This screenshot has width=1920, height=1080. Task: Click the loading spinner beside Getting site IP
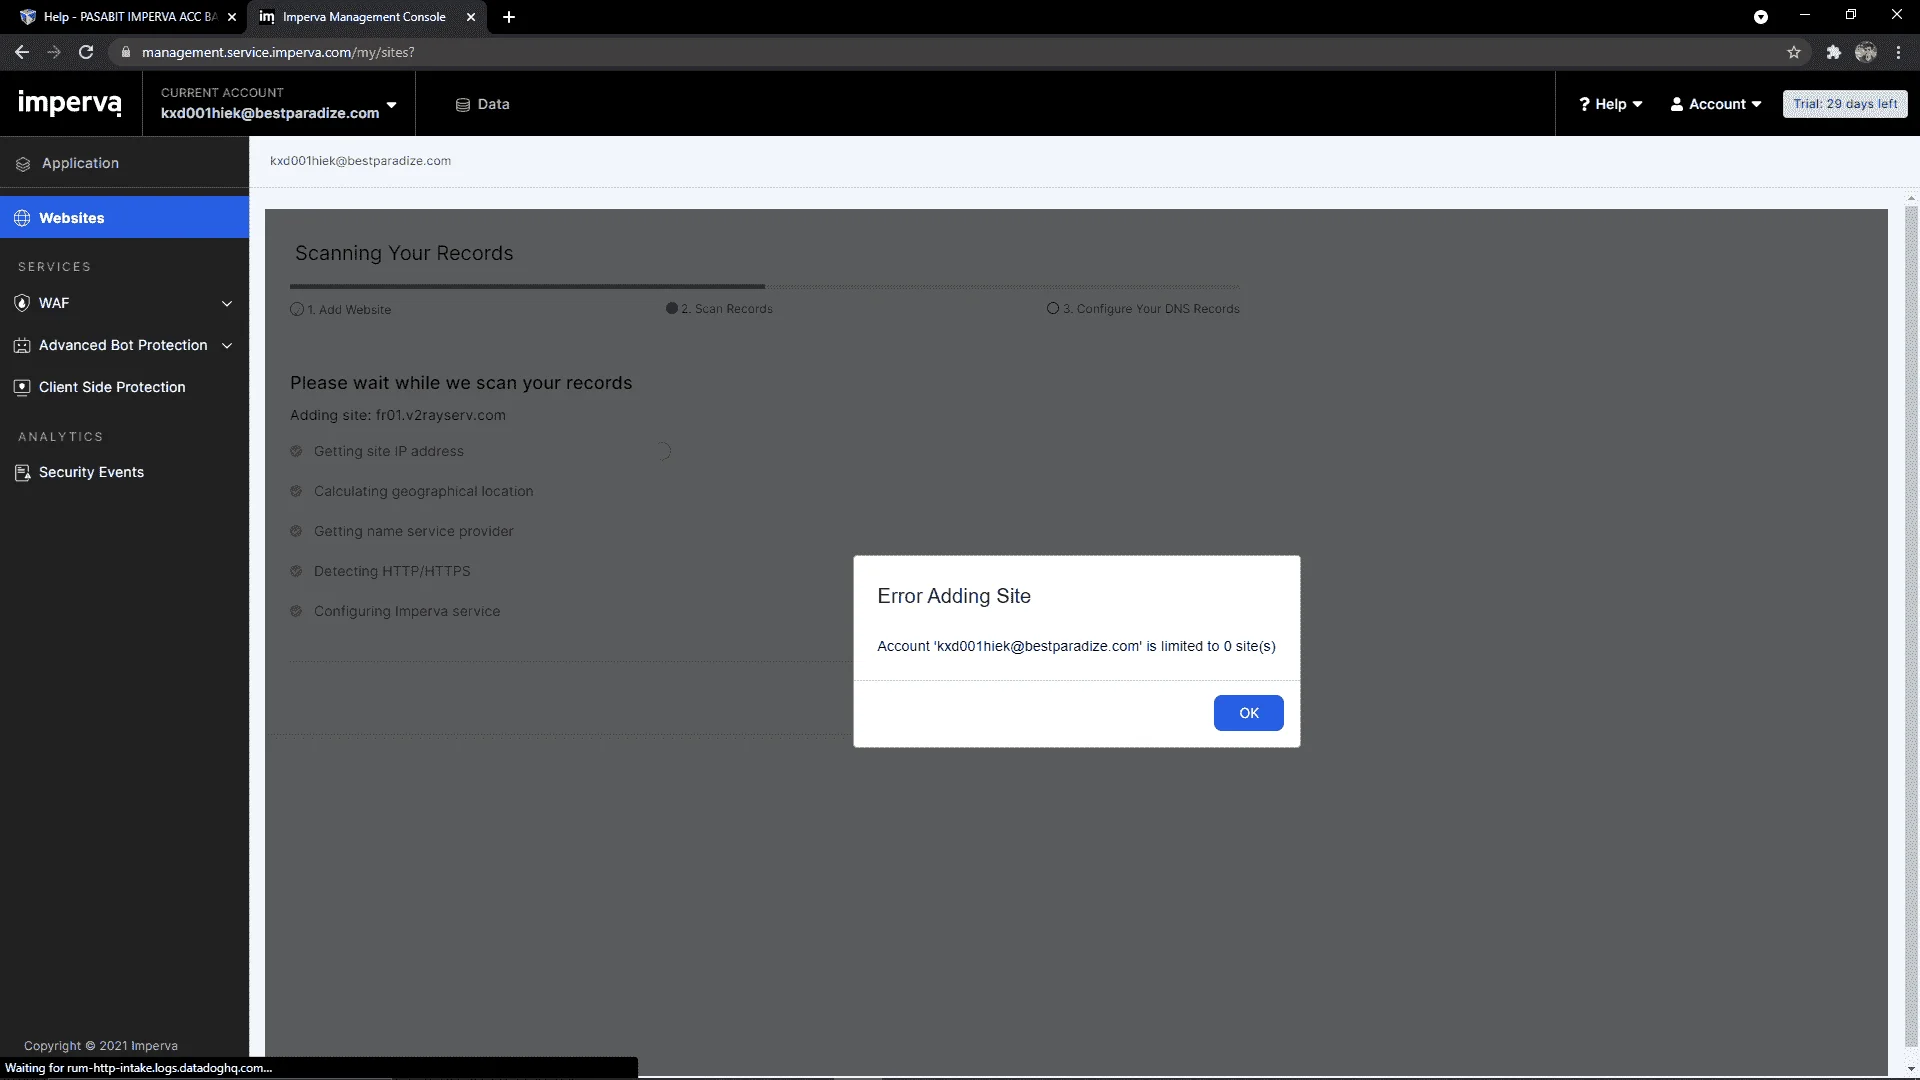[663, 452]
